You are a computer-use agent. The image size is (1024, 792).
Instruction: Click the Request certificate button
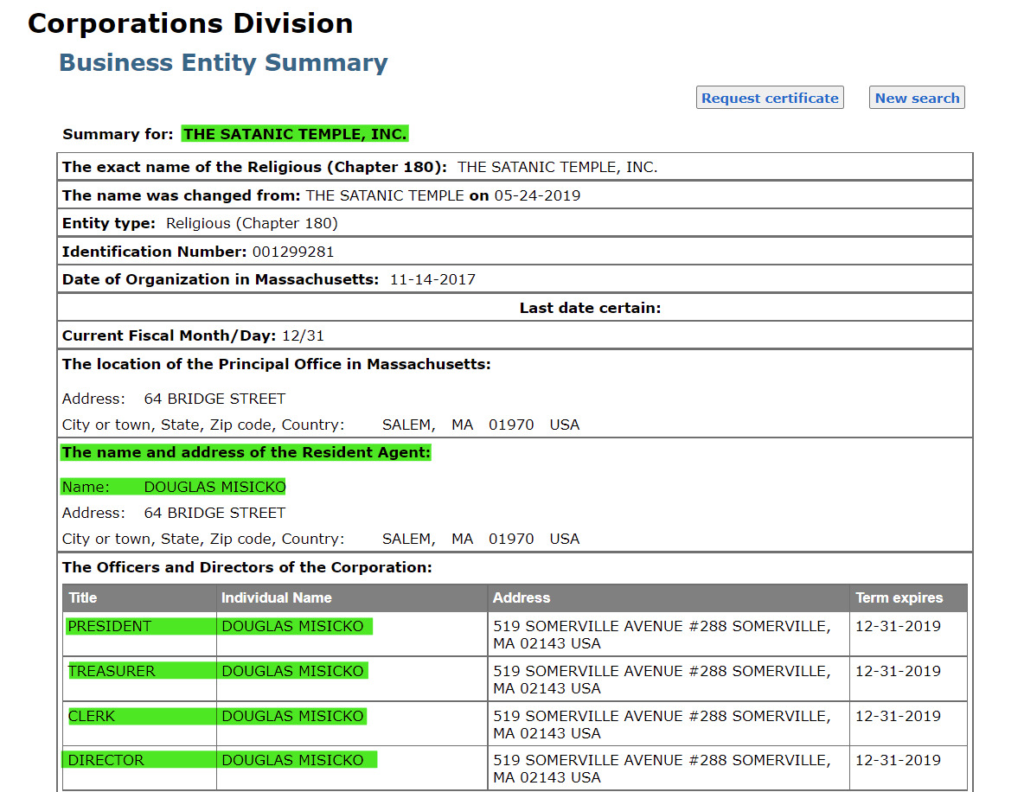click(769, 97)
